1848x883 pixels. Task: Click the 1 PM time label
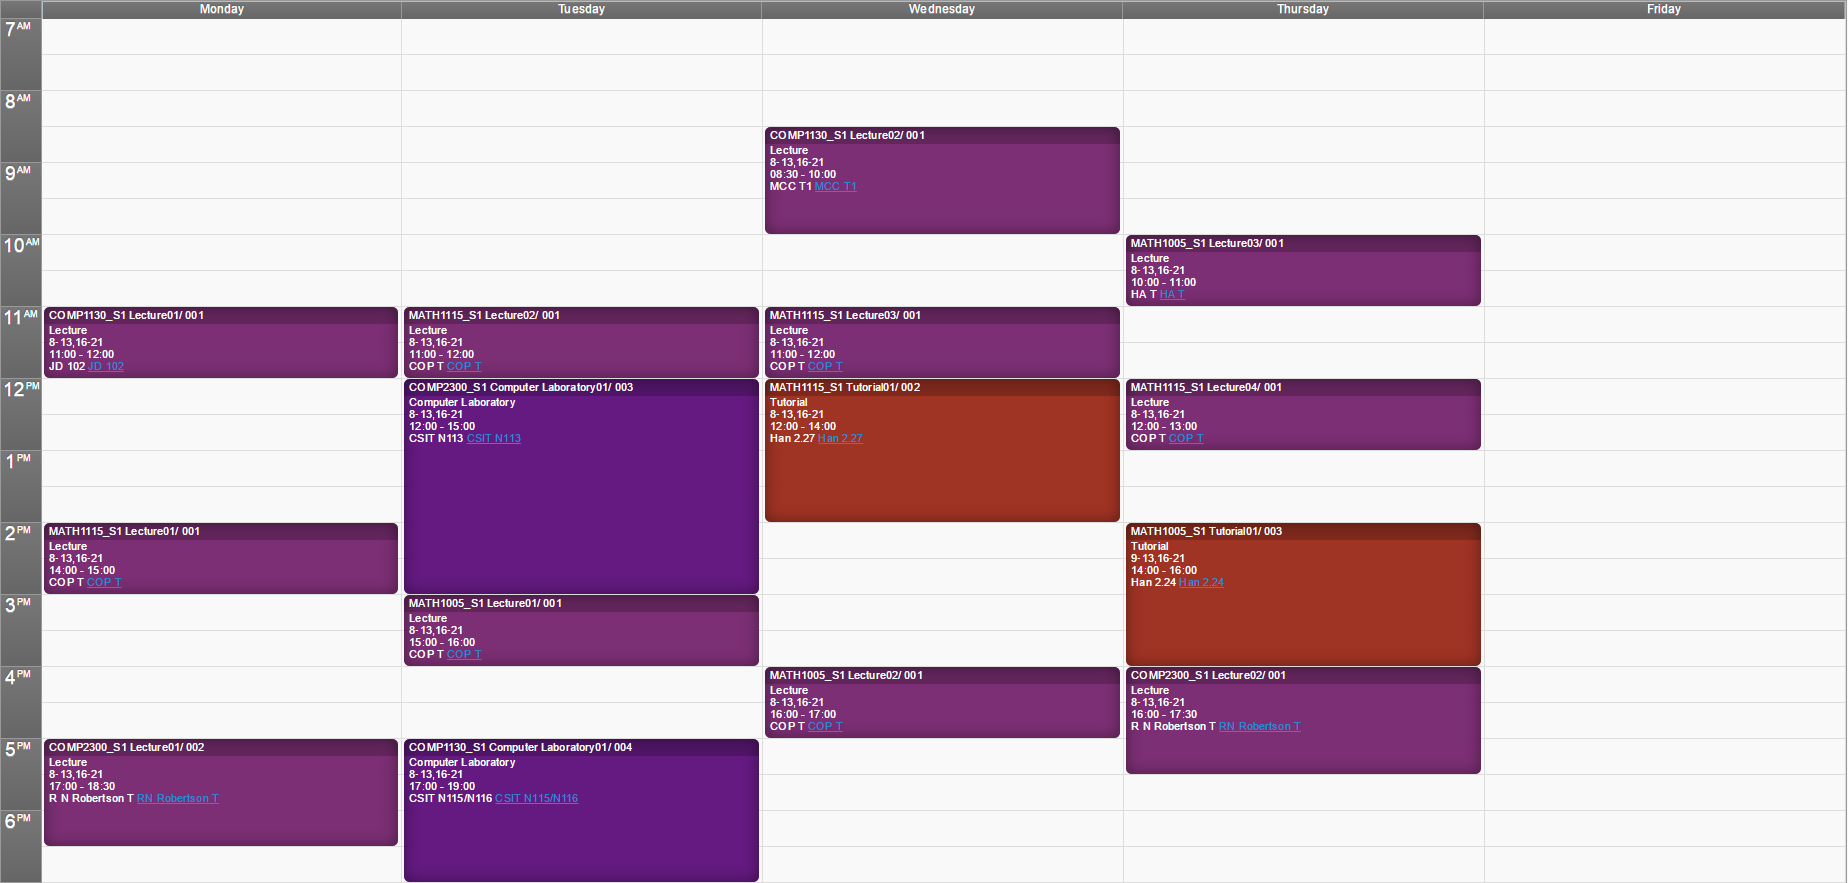pyautogui.click(x=18, y=461)
